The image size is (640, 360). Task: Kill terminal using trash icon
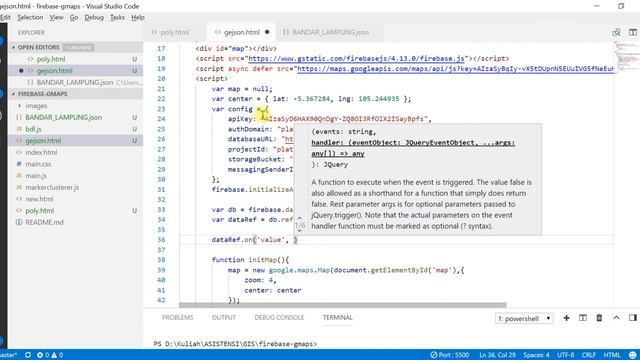pos(599,318)
